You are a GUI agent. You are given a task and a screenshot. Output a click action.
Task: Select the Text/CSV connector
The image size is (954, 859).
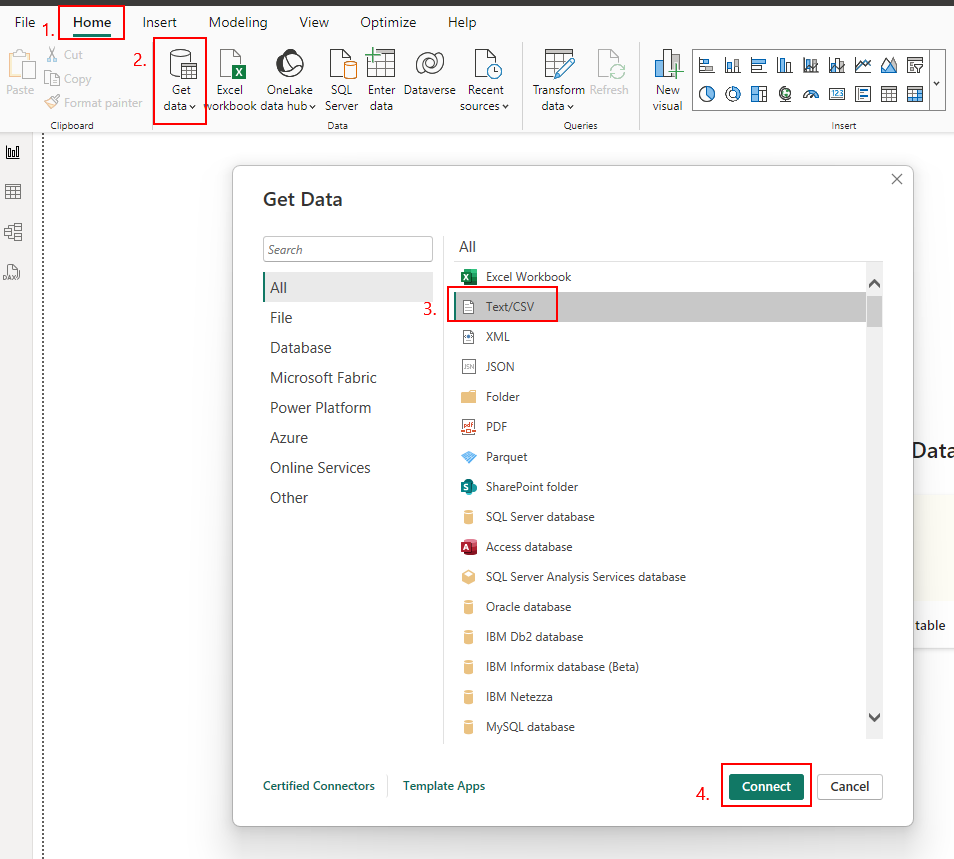660,307
